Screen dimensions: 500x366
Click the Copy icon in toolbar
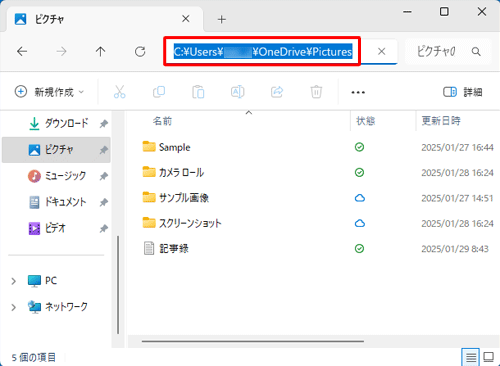coord(159,92)
